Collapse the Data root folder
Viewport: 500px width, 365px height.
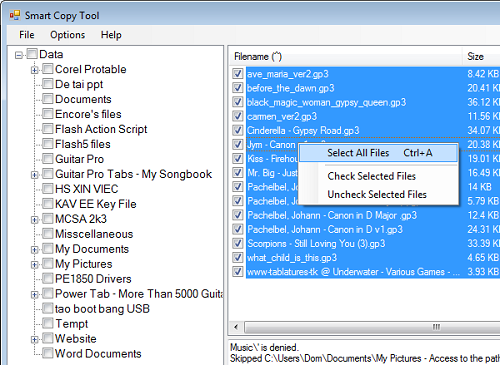pos(19,55)
